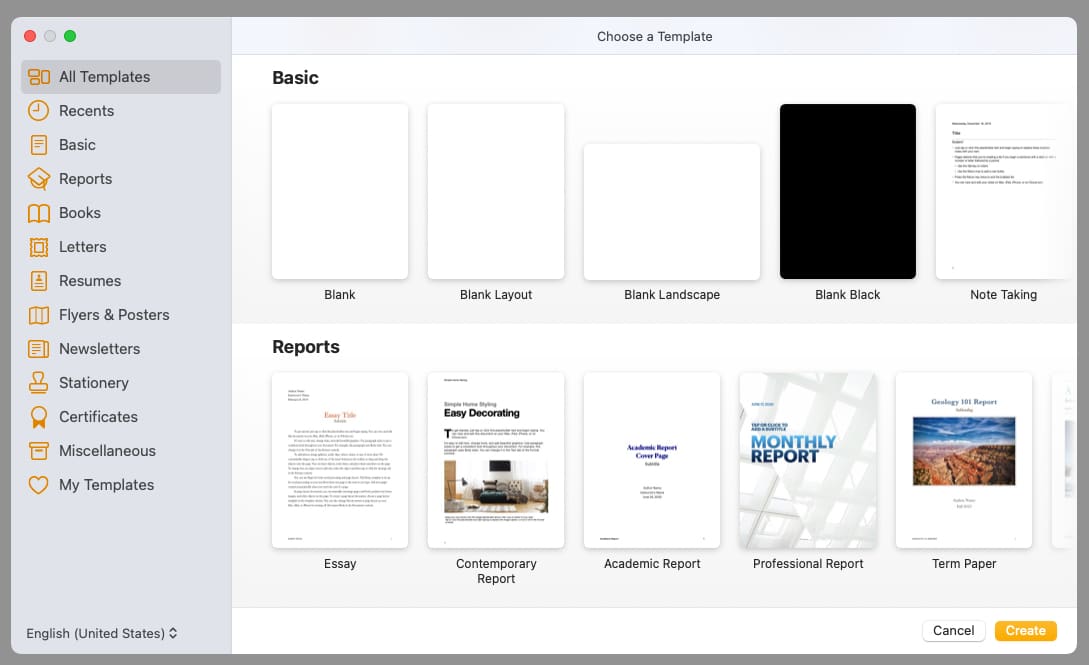
Task: Select the Resumes icon in sidebar
Action: [x=38, y=281]
